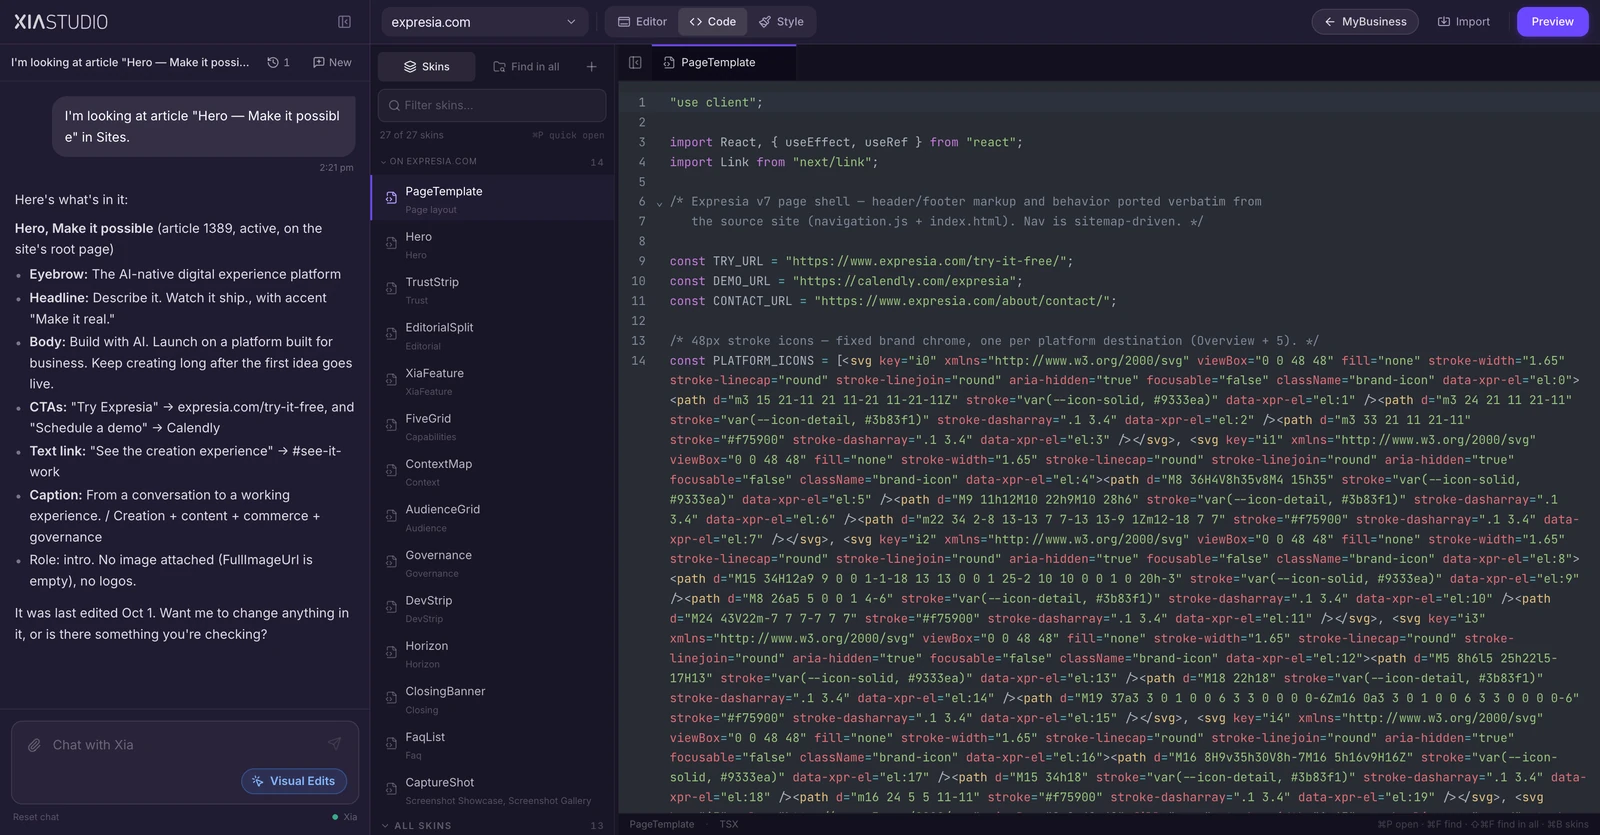
Task: Open the FaqList skin
Action: pos(492,745)
